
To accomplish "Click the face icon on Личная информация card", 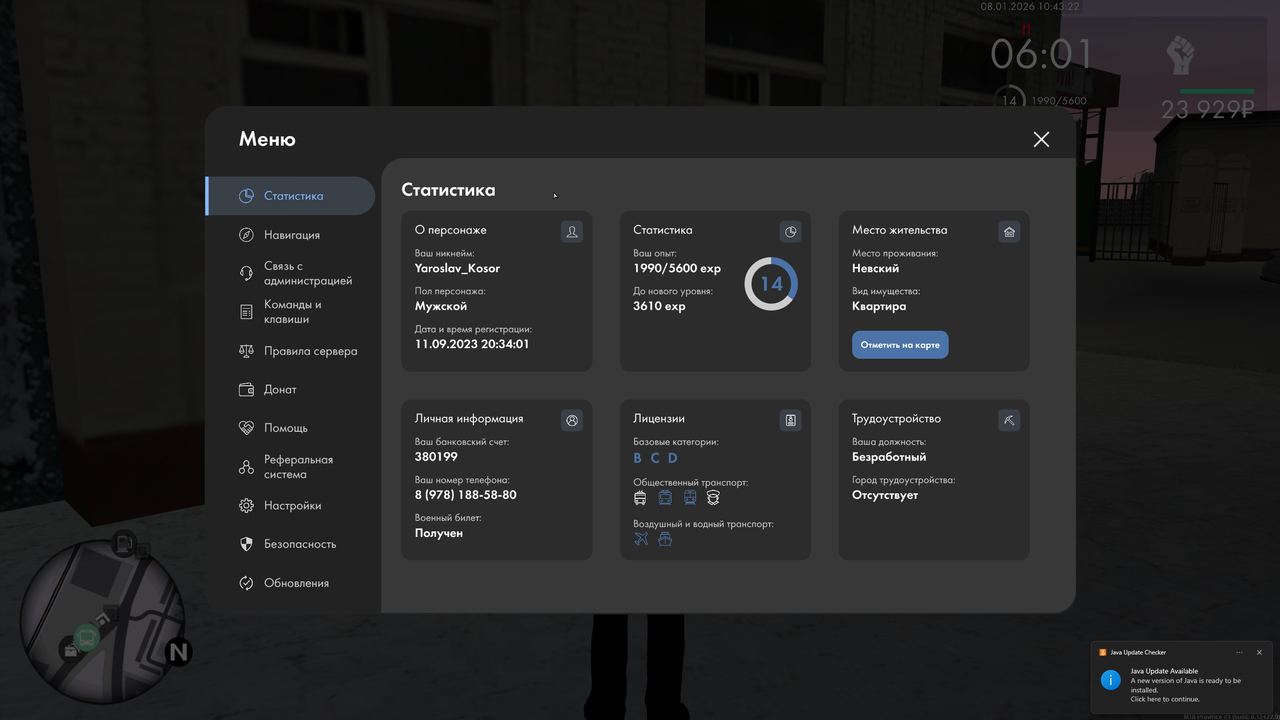I will click(x=572, y=421).
